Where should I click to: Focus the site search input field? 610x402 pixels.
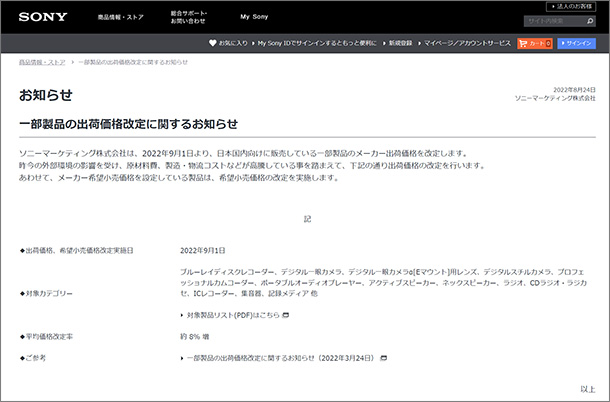(x=554, y=21)
